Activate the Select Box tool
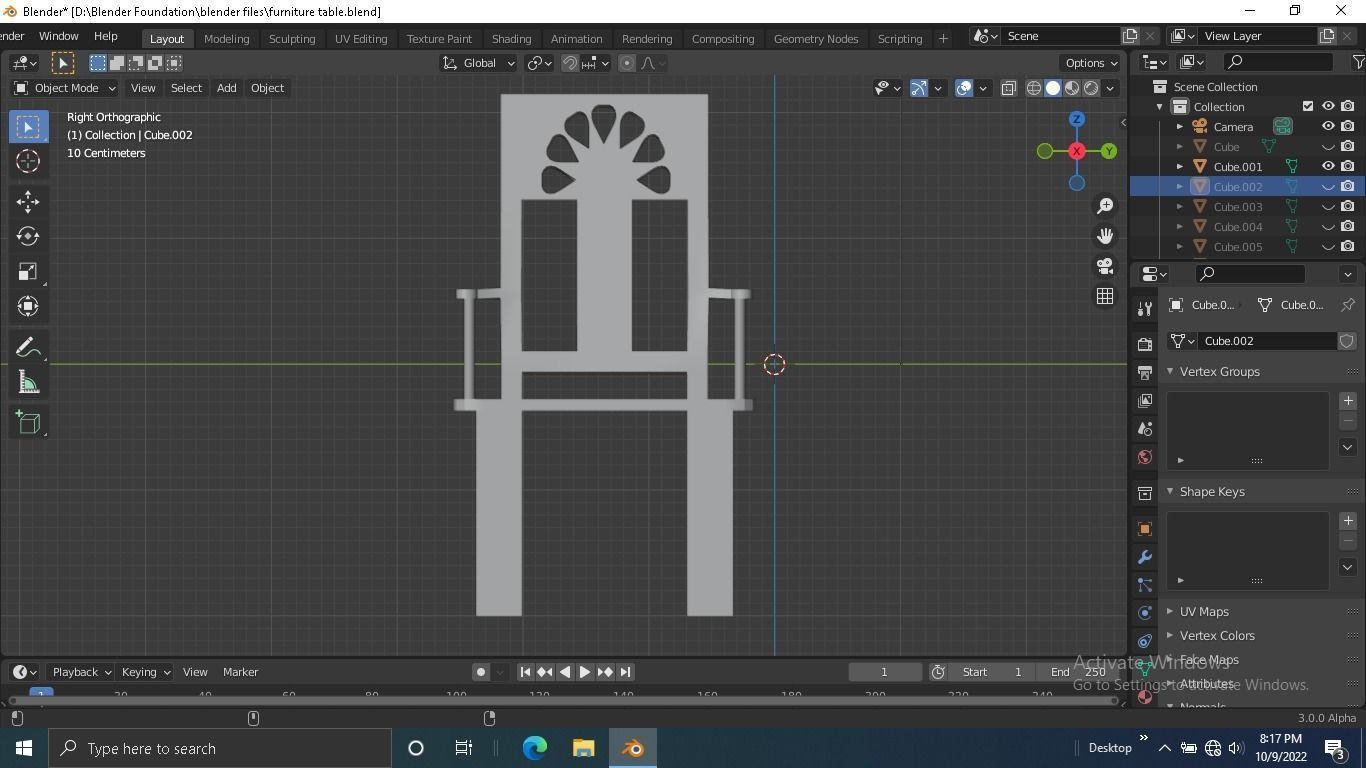The height and width of the screenshot is (768, 1366). (28, 126)
